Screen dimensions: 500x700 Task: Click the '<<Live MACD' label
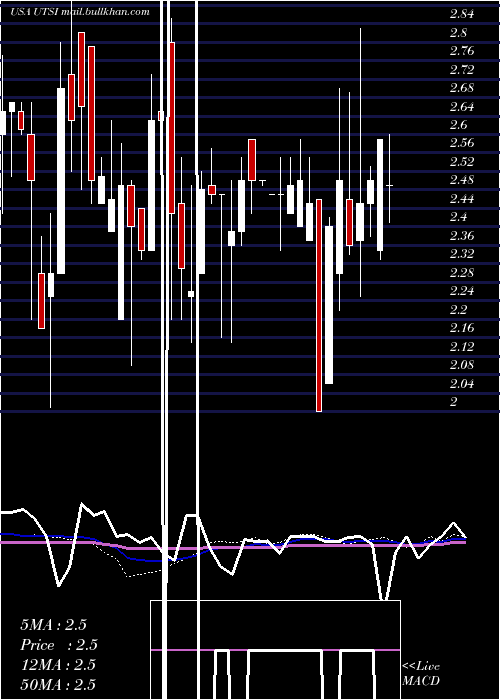click(x=421, y=674)
